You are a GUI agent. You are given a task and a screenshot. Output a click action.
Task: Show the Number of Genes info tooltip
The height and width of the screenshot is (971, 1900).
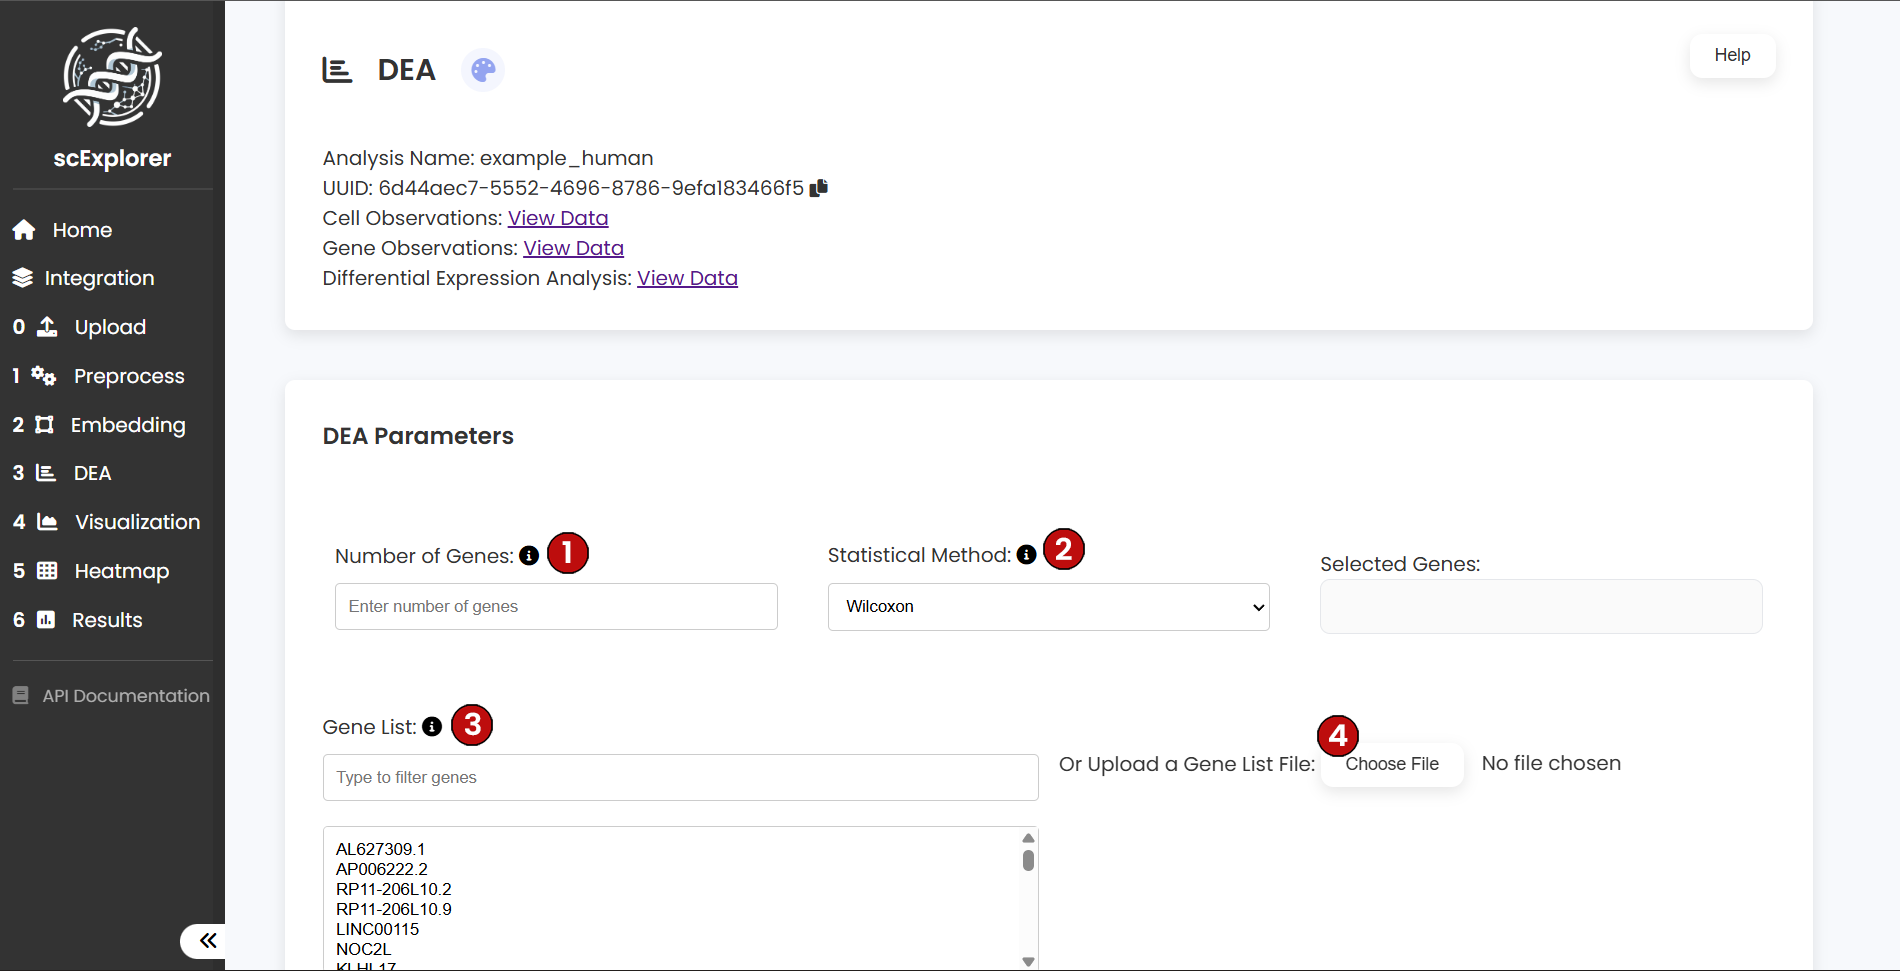(528, 556)
